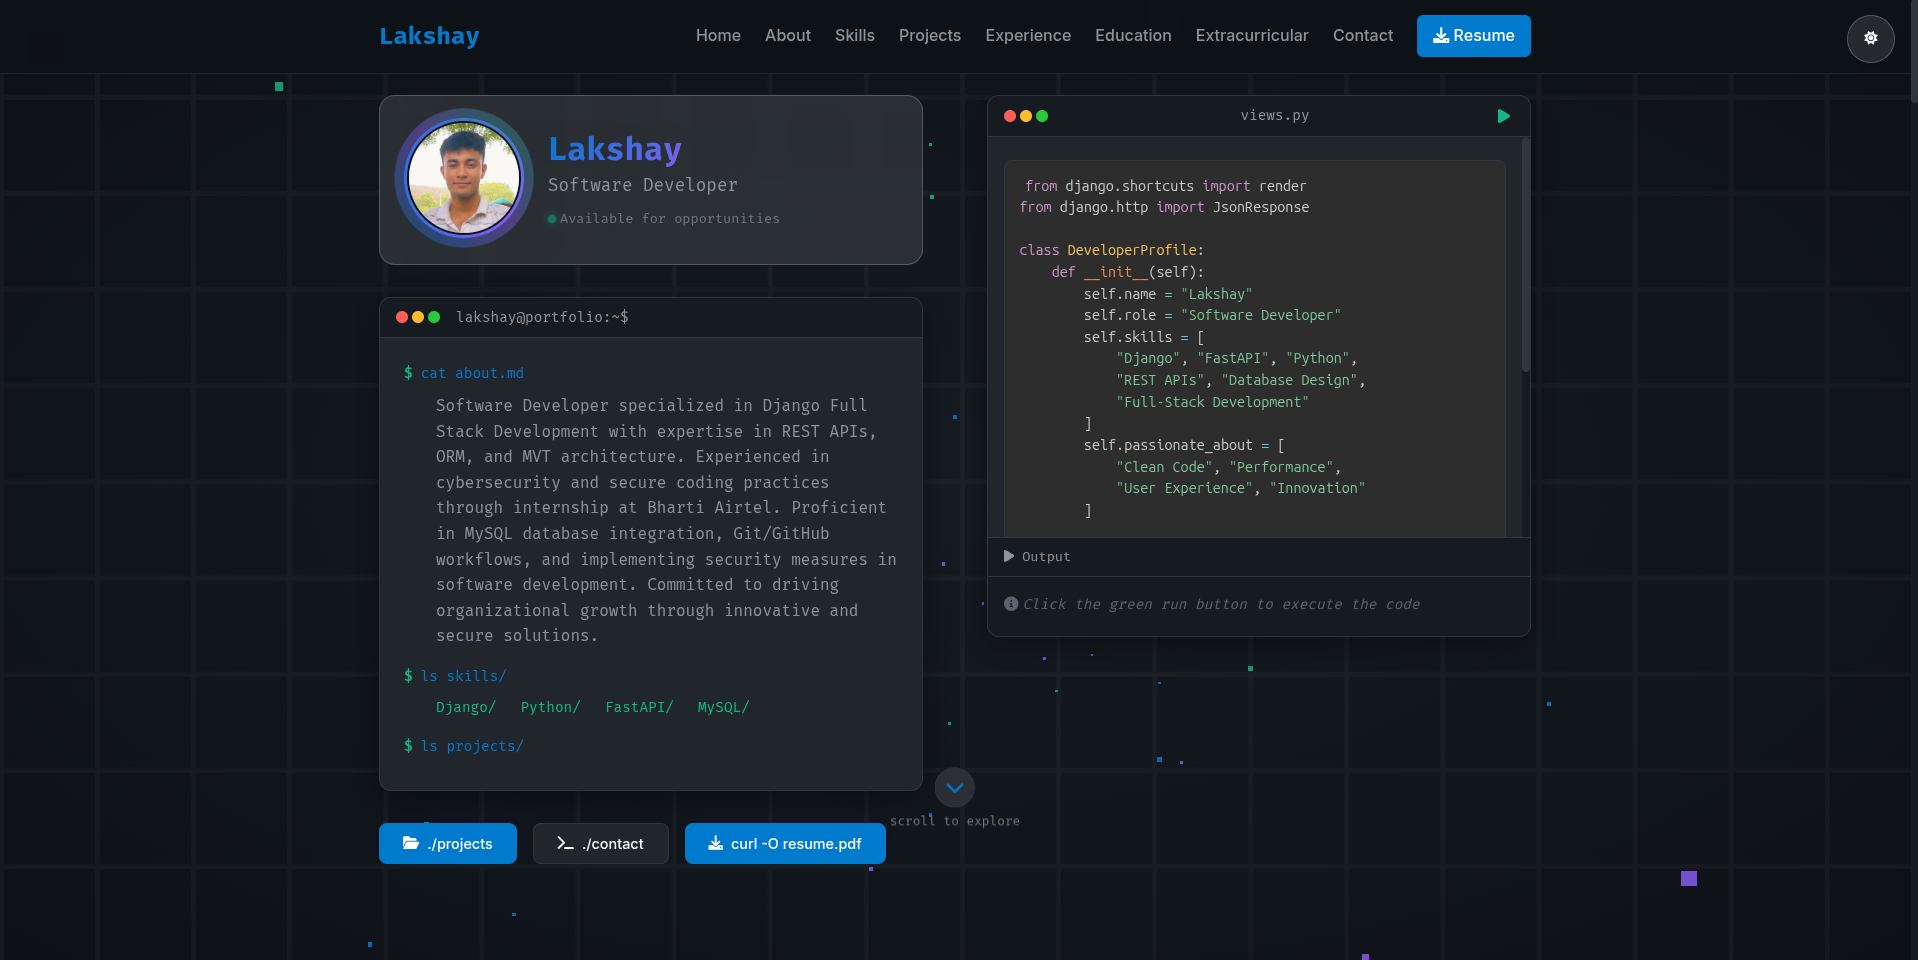Navigate to Experience in the top menu
The height and width of the screenshot is (960, 1918).
[x=1028, y=35]
